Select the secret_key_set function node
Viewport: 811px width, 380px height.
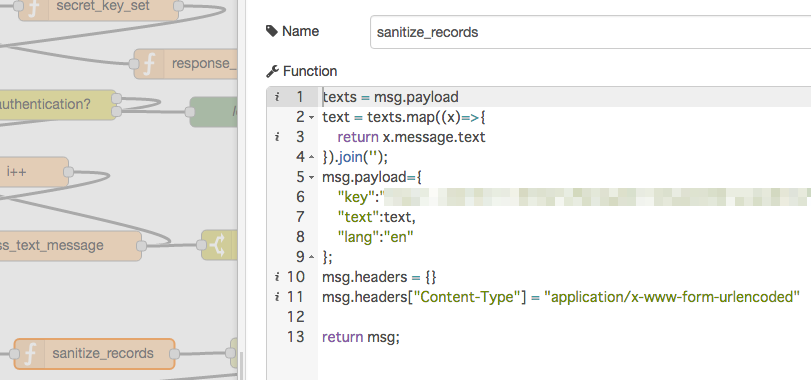point(98,6)
